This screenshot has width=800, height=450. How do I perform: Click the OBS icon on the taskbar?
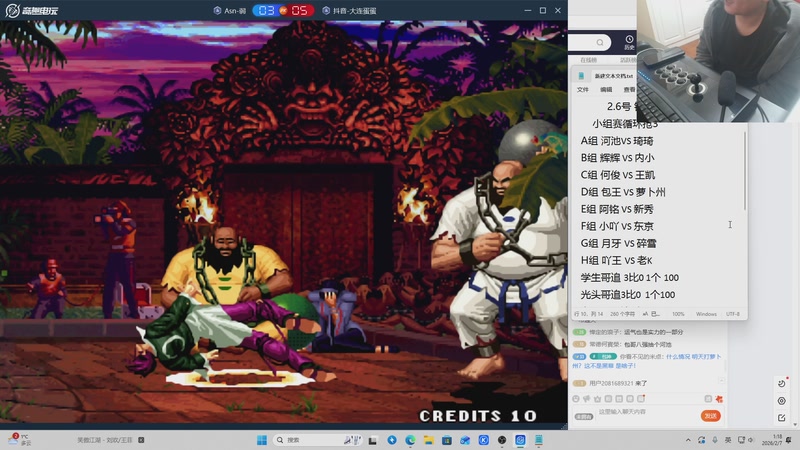502,440
